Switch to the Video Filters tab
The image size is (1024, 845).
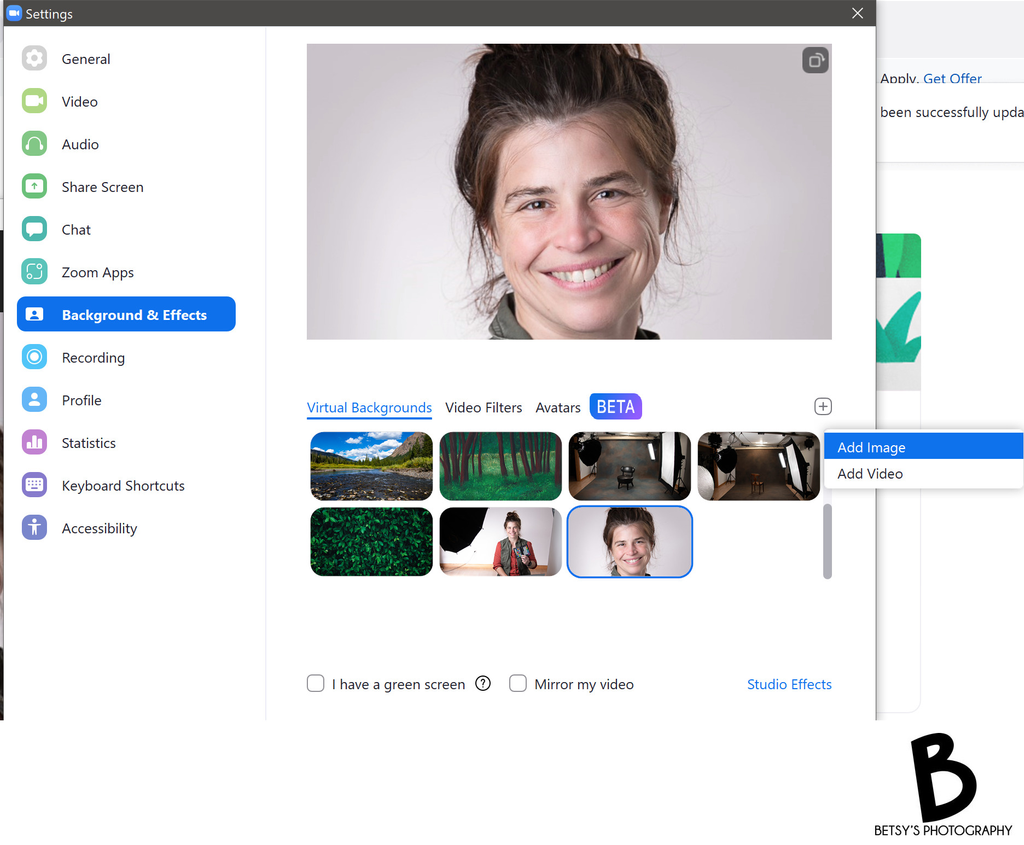(x=483, y=408)
